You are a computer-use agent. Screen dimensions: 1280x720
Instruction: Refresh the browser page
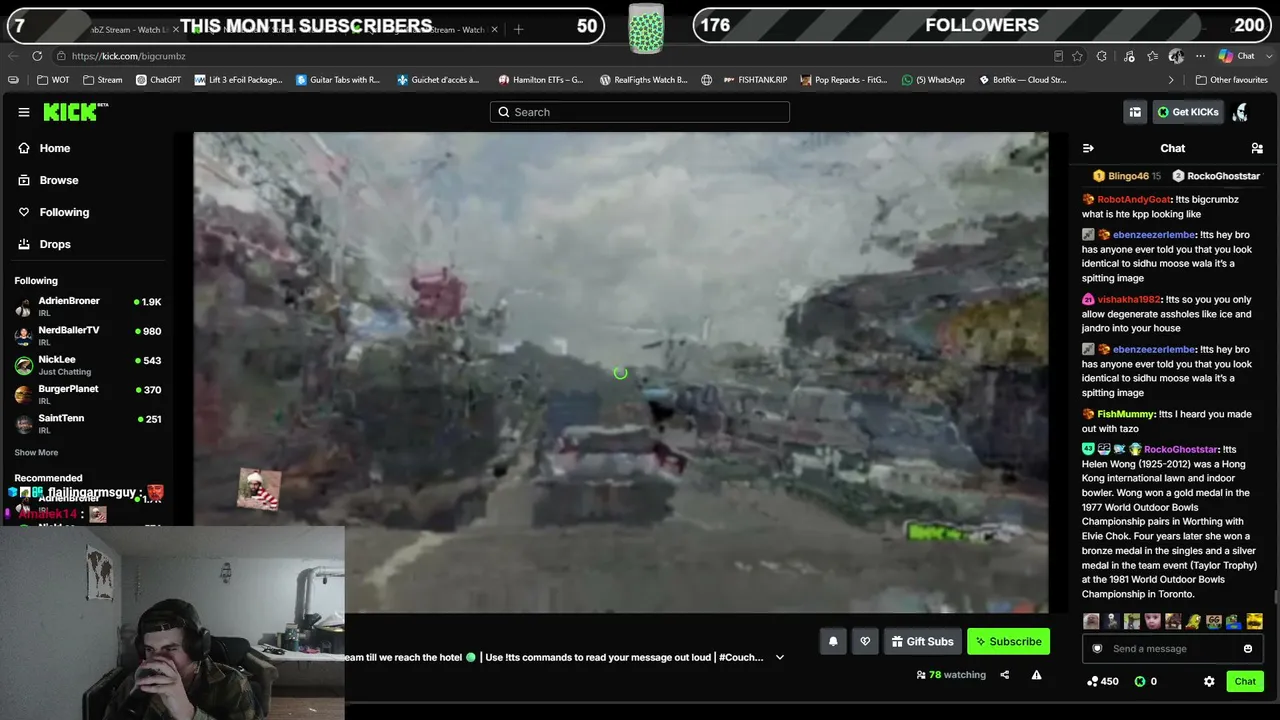(x=37, y=56)
